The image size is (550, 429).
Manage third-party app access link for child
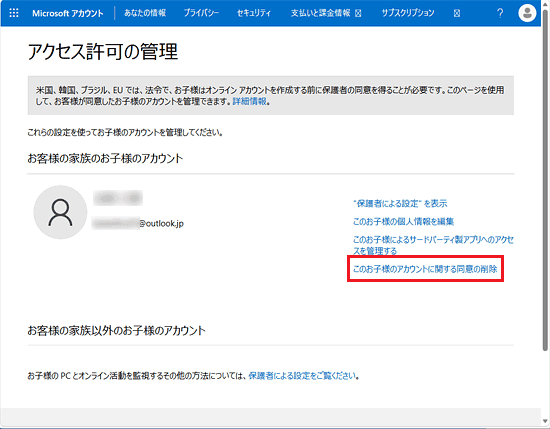click(433, 245)
